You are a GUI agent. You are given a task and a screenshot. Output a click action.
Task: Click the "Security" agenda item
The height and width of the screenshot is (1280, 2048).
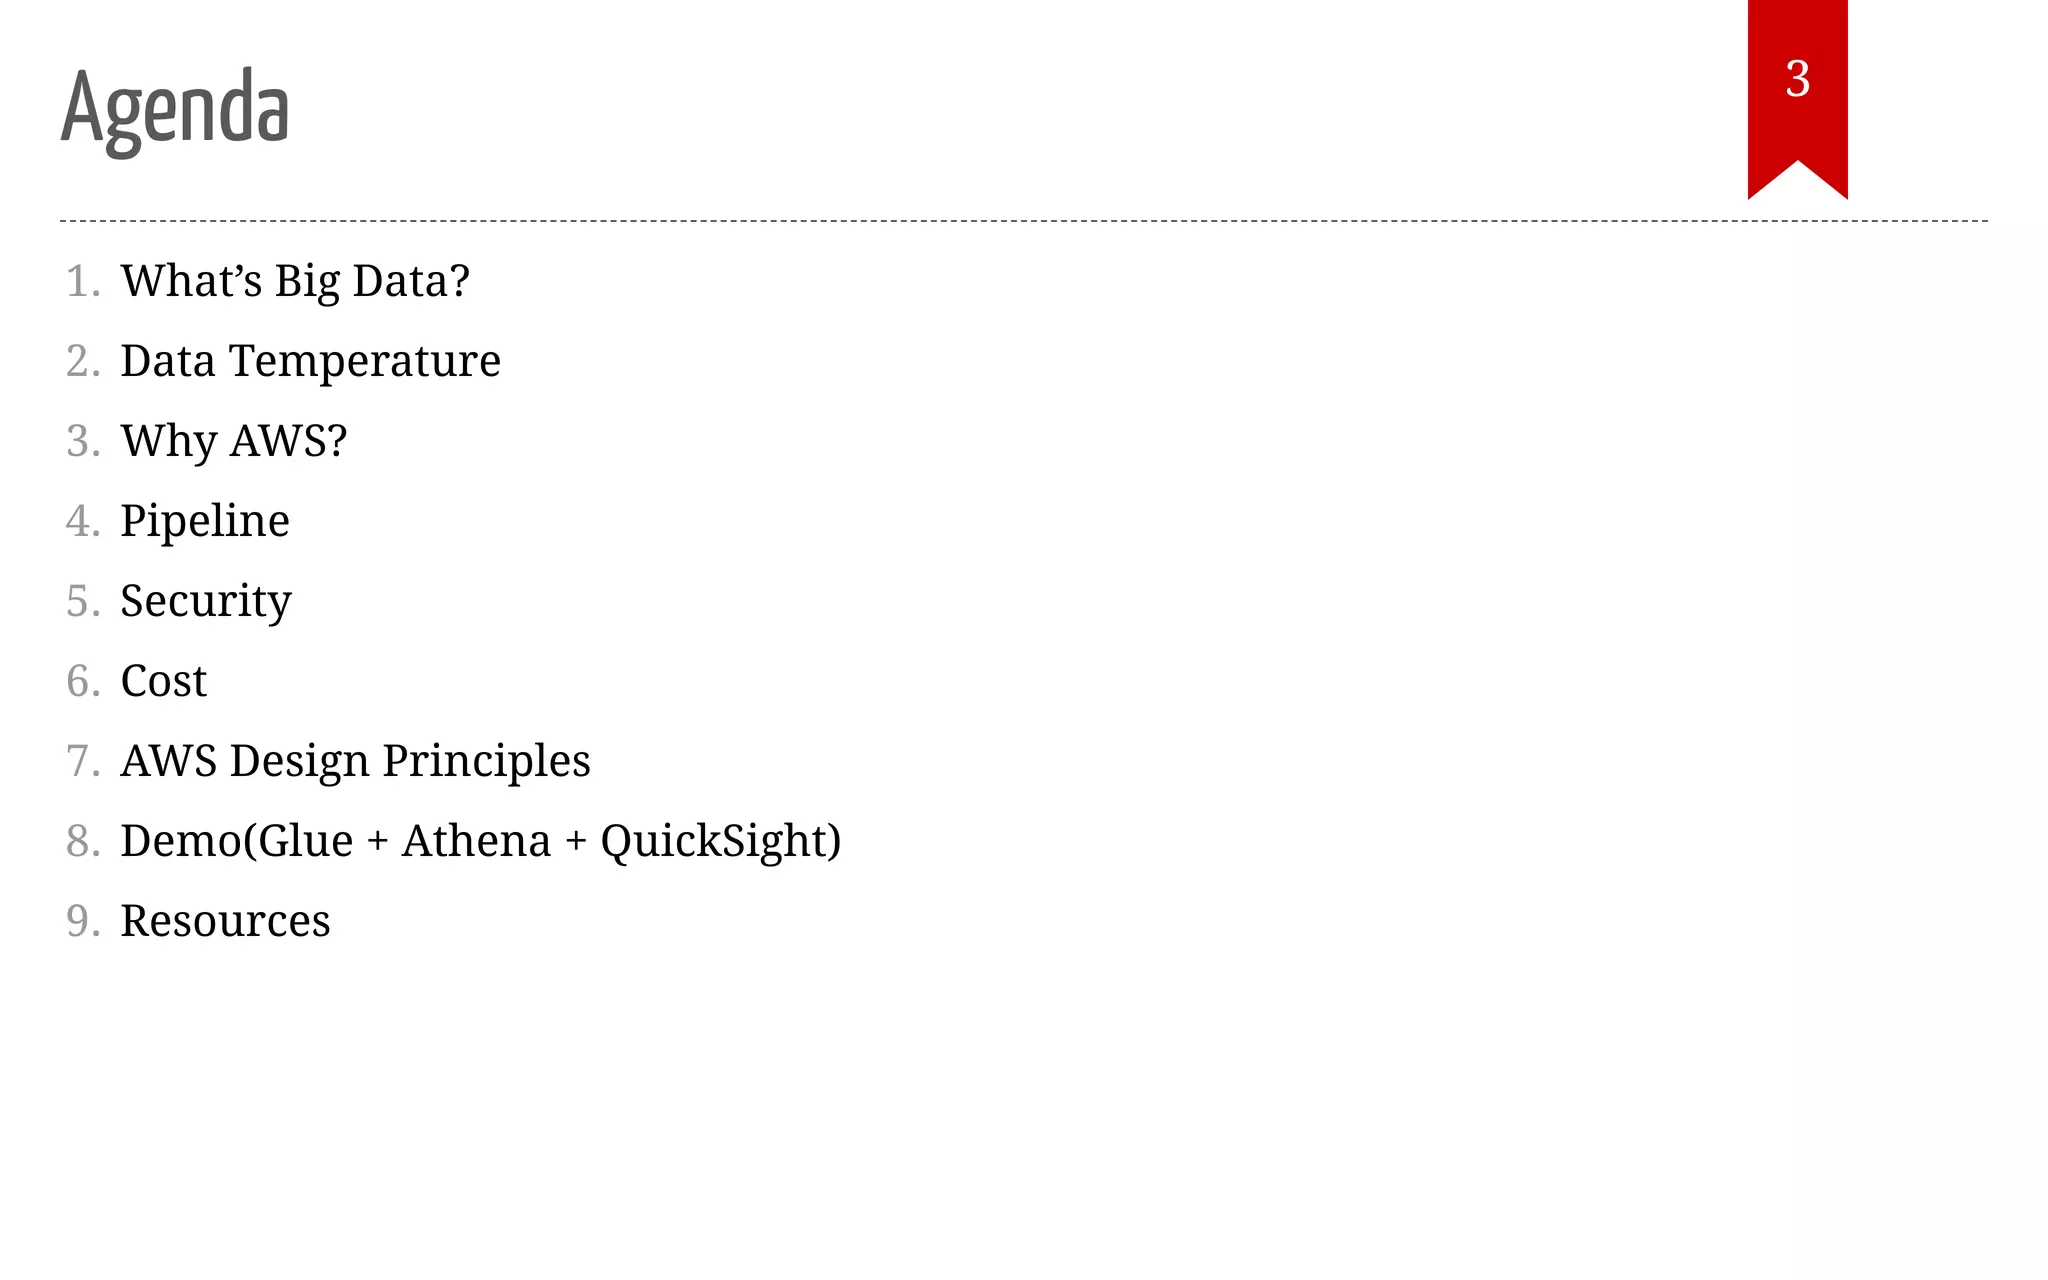(206, 601)
